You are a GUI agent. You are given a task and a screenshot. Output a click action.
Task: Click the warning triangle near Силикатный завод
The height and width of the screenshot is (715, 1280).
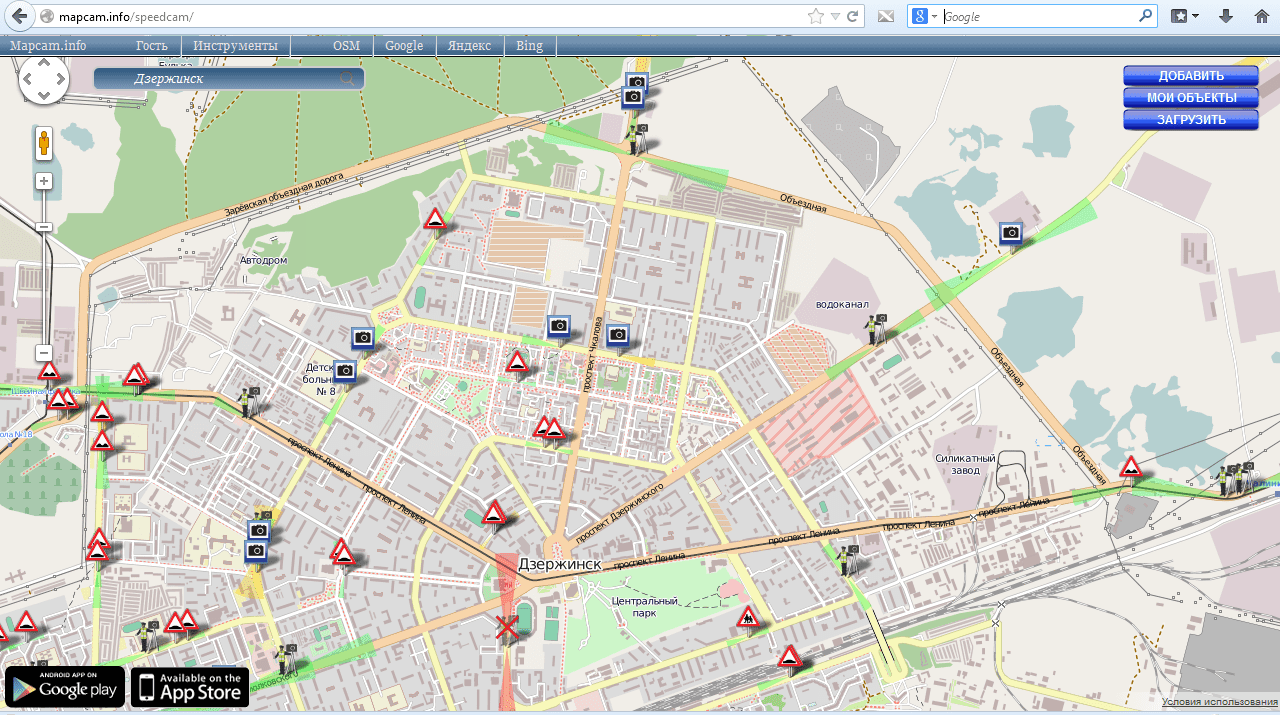click(x=1131, y=467)
